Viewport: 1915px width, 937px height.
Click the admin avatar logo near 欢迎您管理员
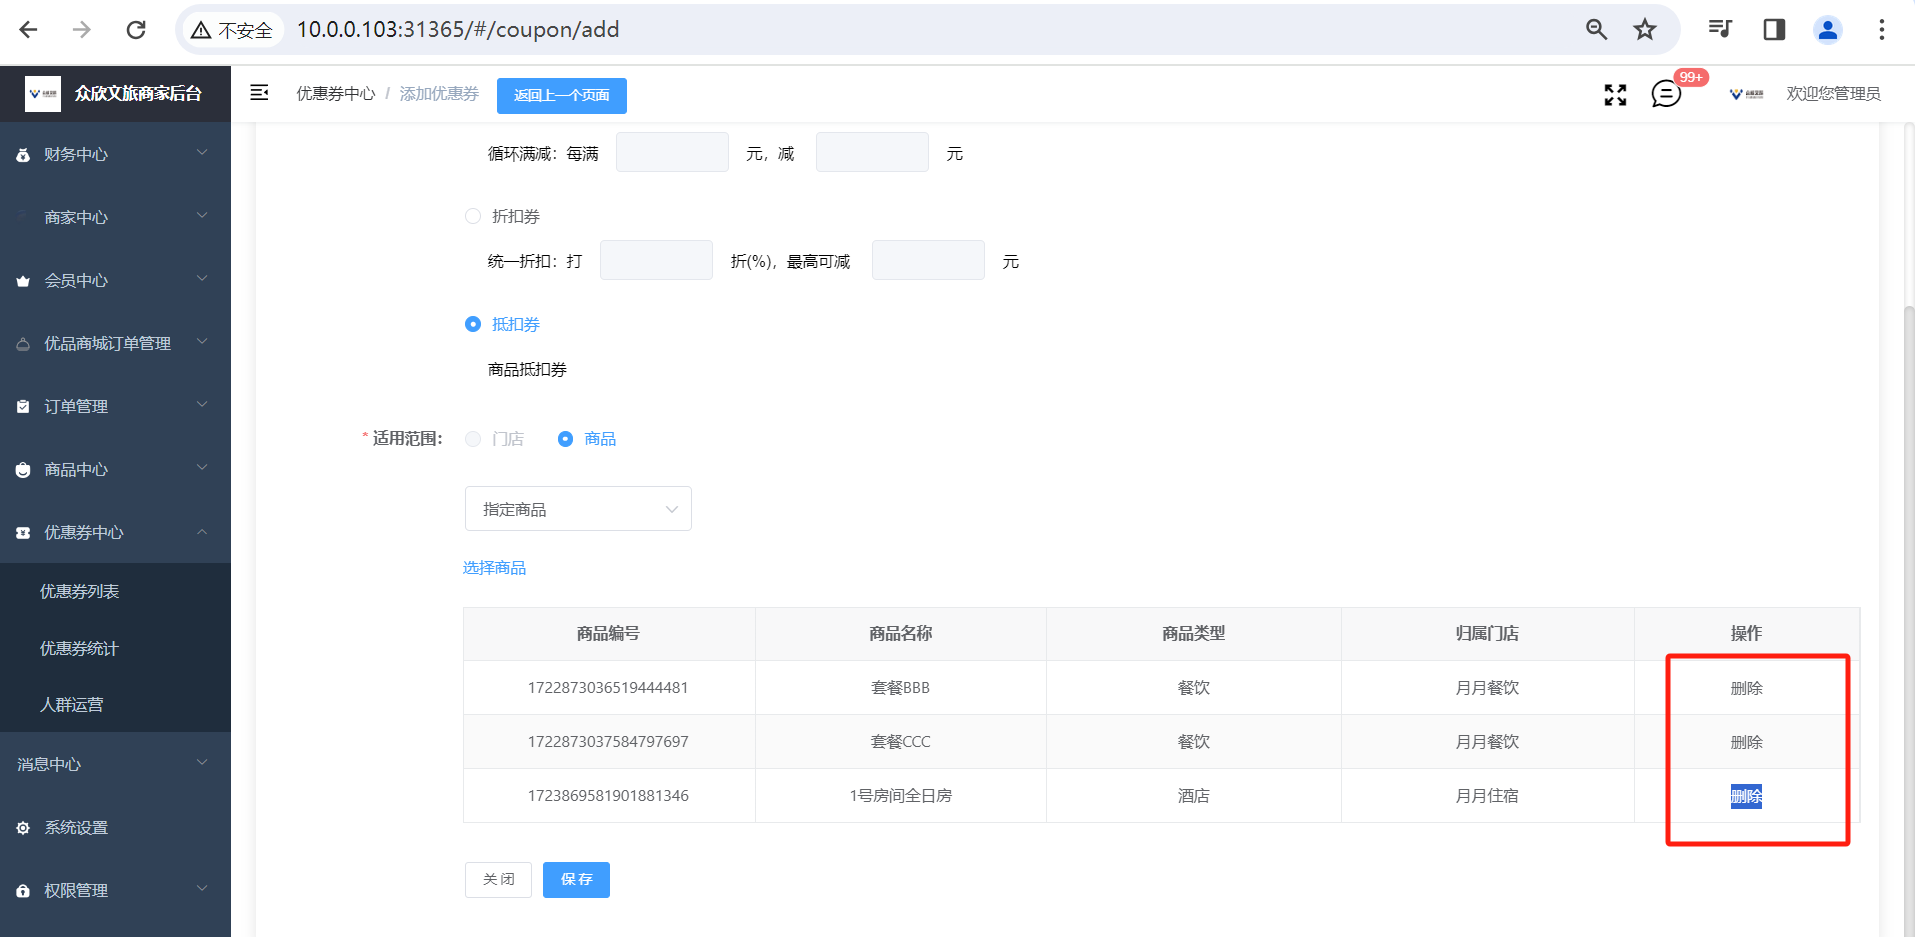click(1747, 94)
